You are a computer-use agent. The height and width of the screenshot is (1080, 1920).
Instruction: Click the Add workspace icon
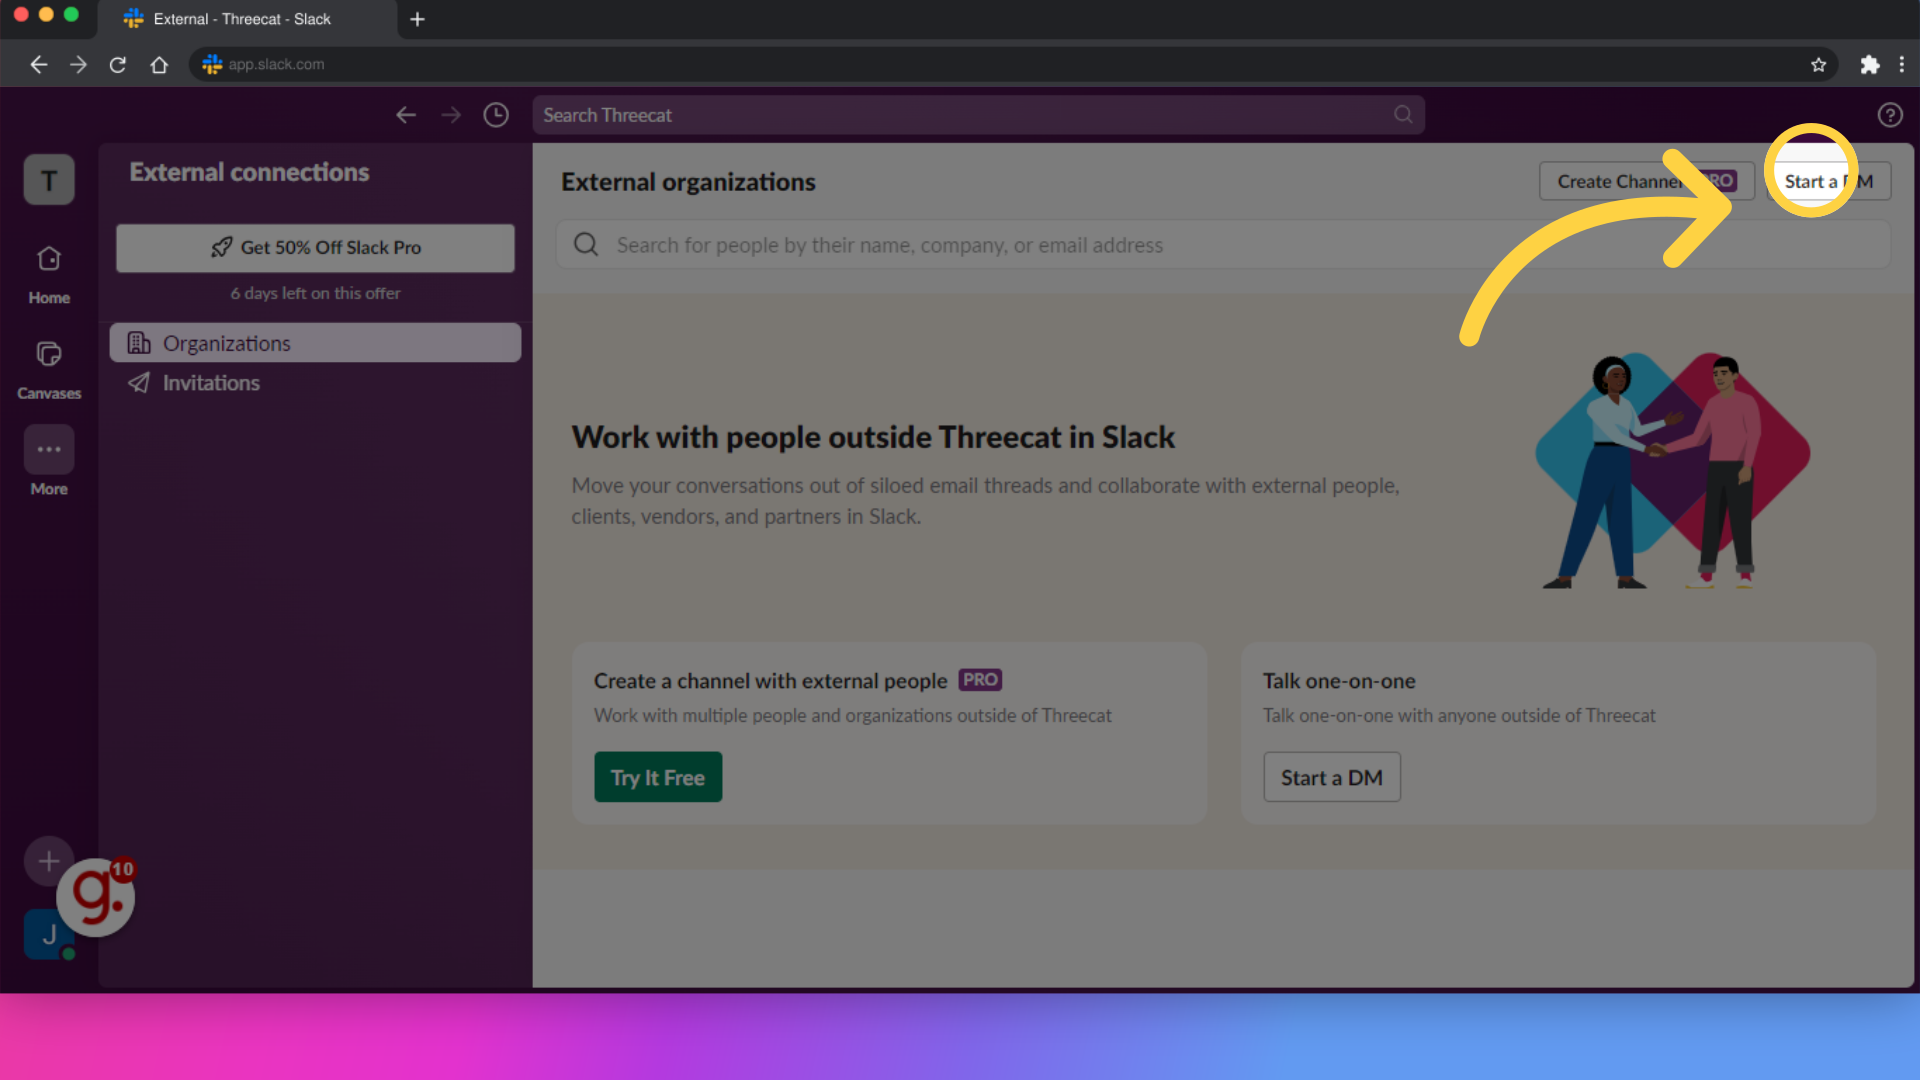(49, 861)
